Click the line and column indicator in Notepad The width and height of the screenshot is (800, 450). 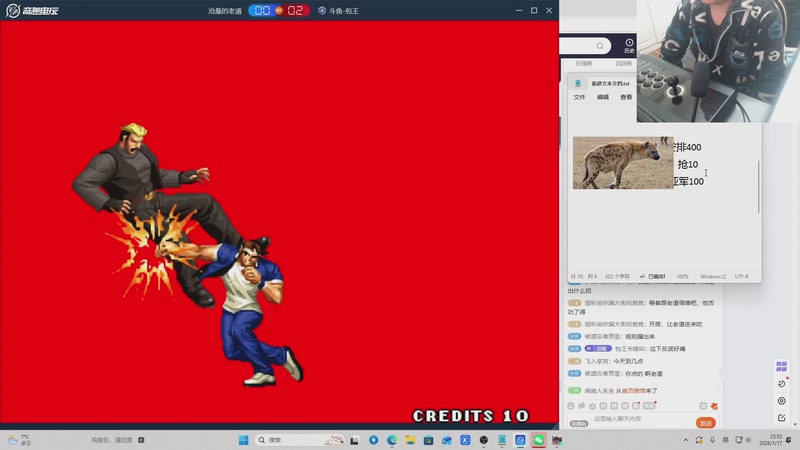coord(584,277)
